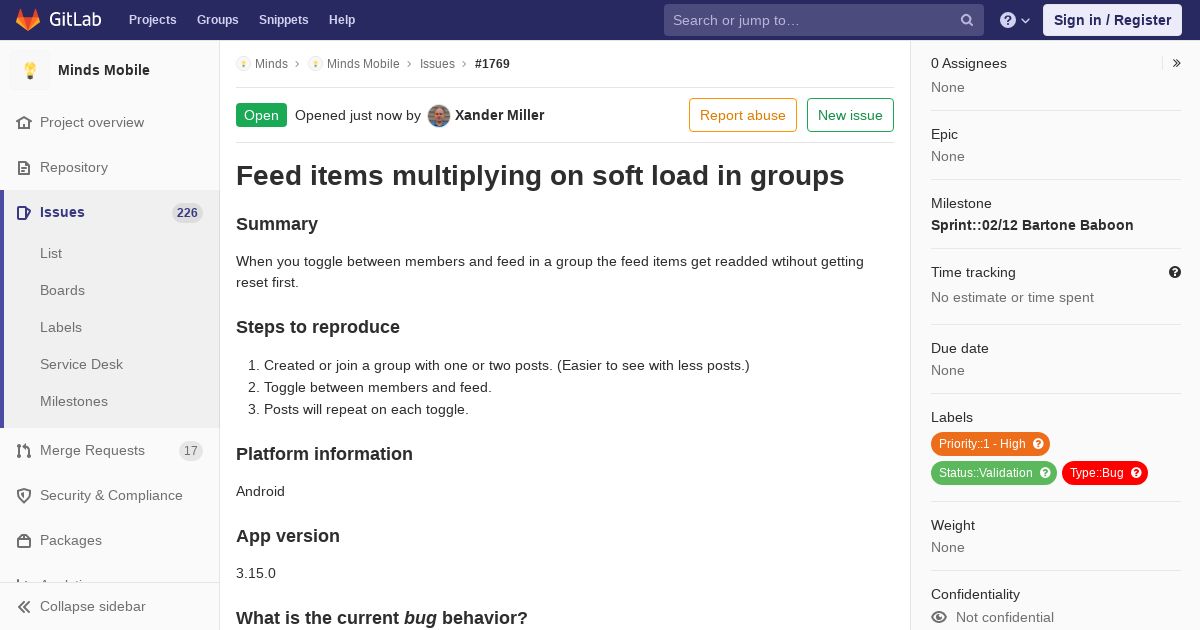Image resolution: width=1200 pixels, height=630 pixels.
Task: Click the Minds Mobile lightbulb avatar in sidebar
Action: pyautogui.click(x=30, y=70)
